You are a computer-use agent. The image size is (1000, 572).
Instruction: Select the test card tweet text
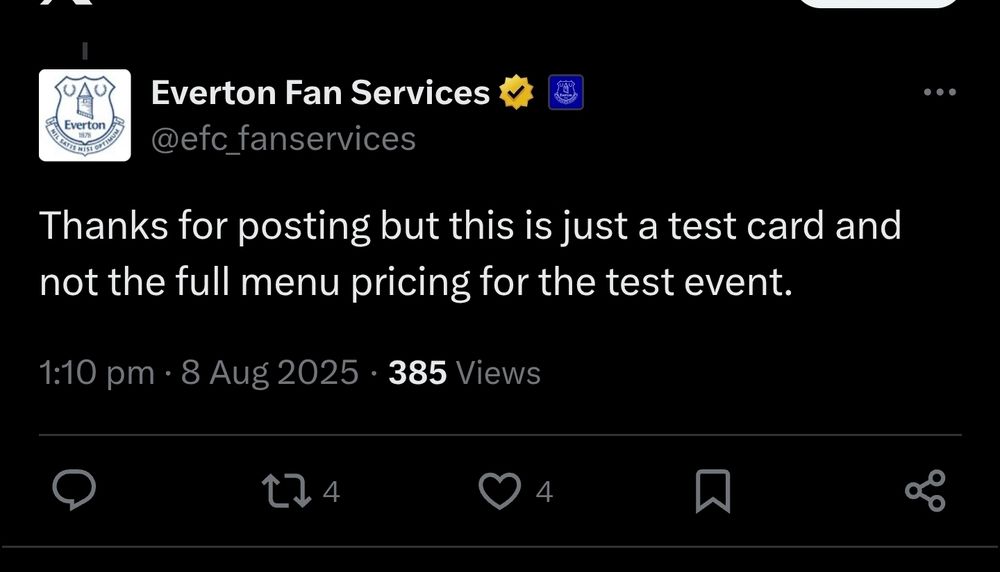coord(470,253)
